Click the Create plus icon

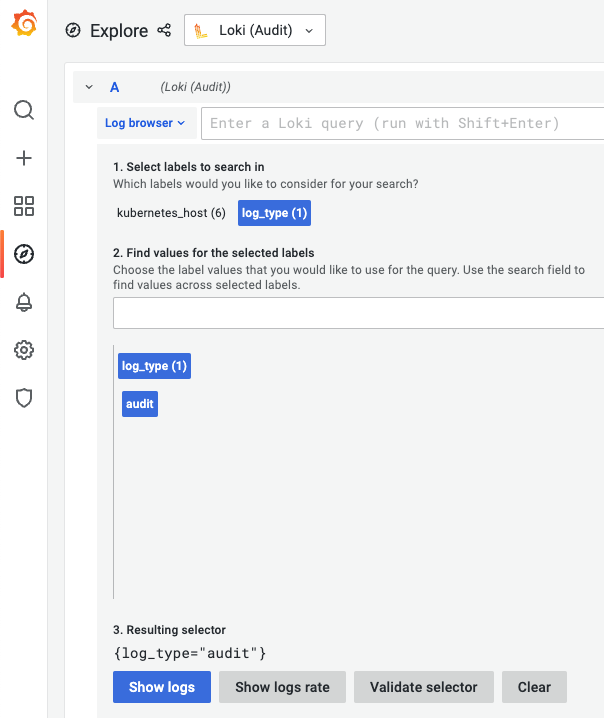coord(24,158)
